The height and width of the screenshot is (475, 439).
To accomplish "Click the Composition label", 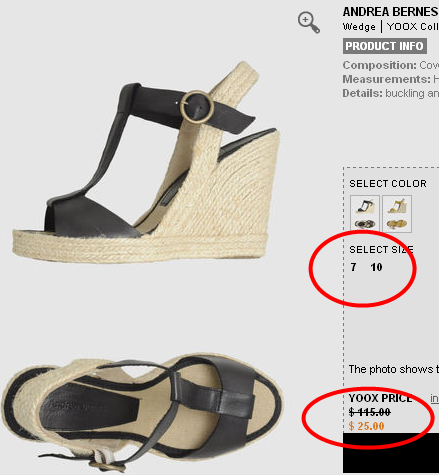I will [380, 65].
